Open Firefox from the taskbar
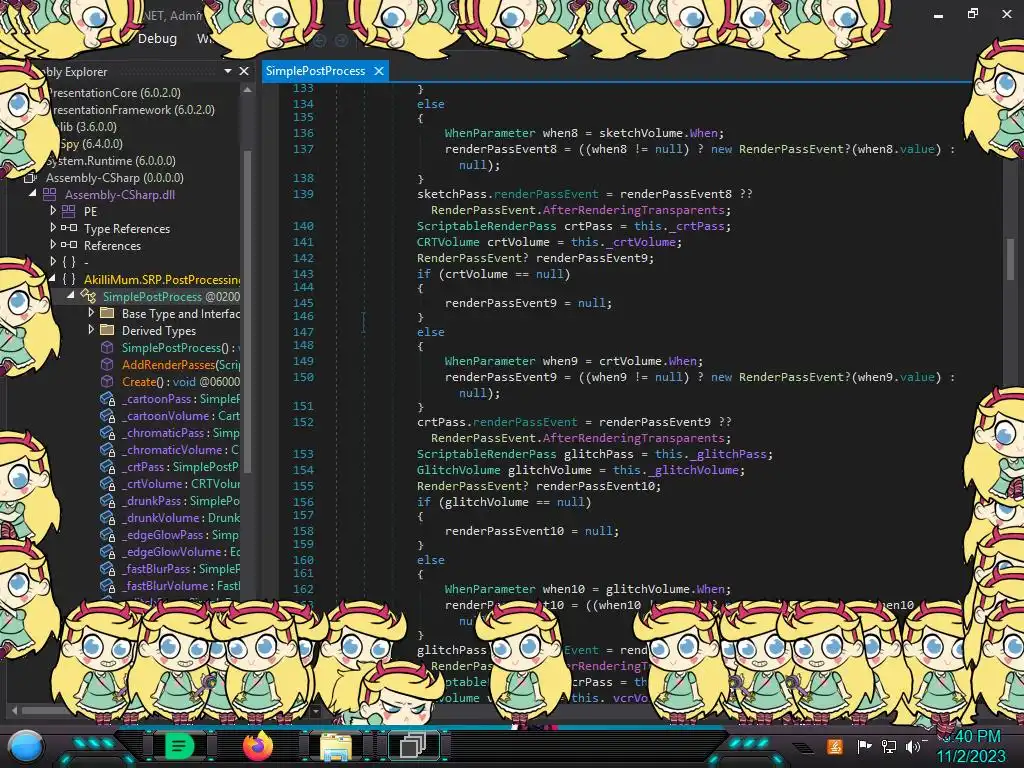 pyautogui.click(x=257, y=746)
